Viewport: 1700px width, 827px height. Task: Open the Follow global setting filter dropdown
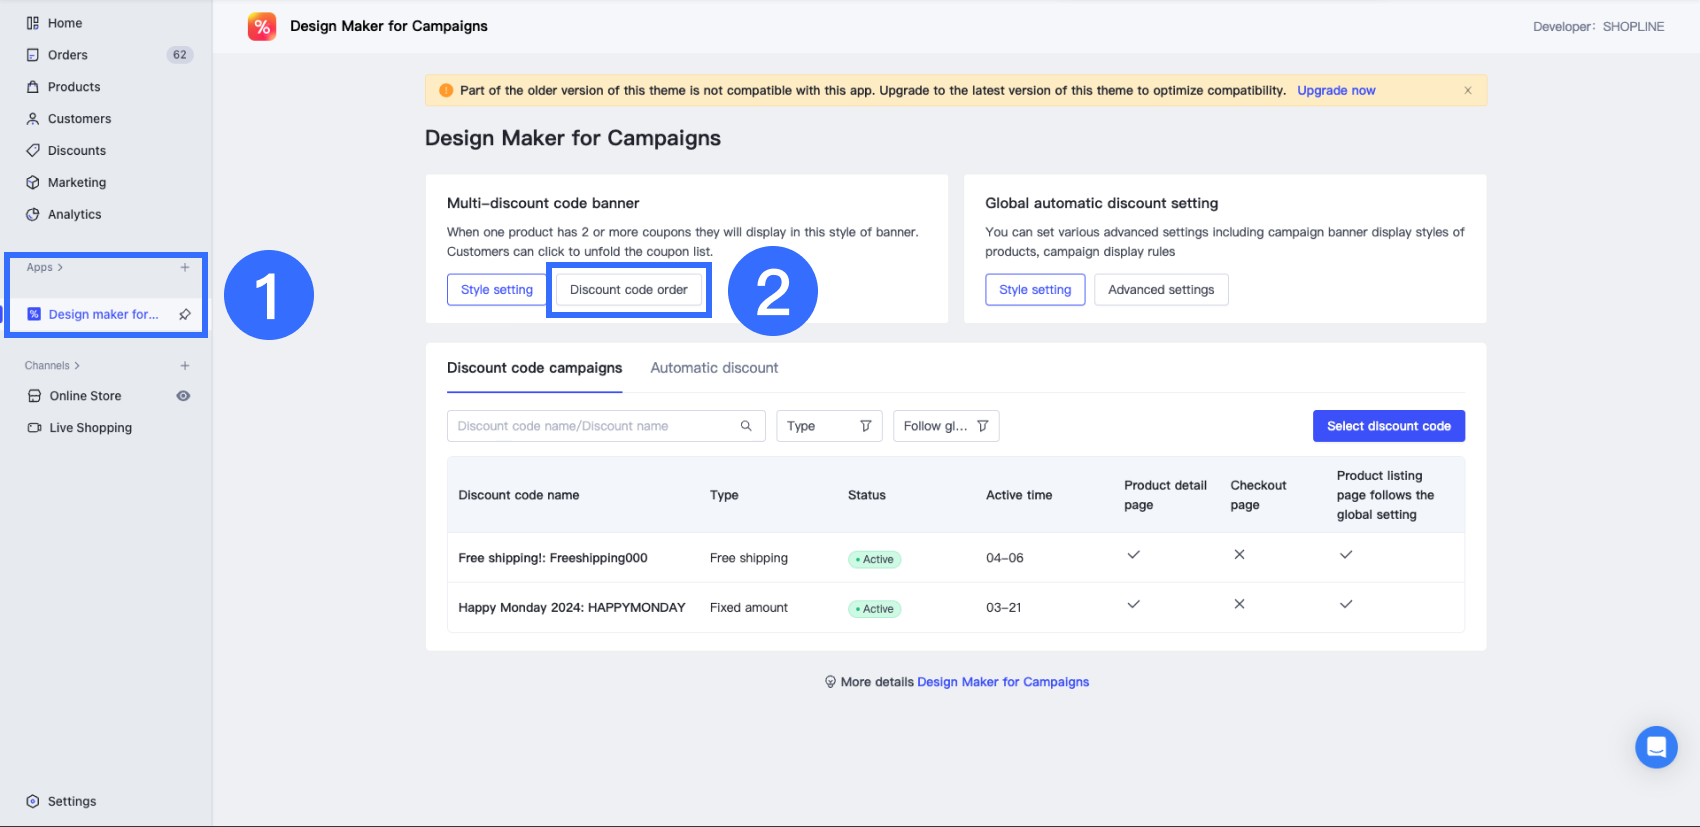click(945, 426)
